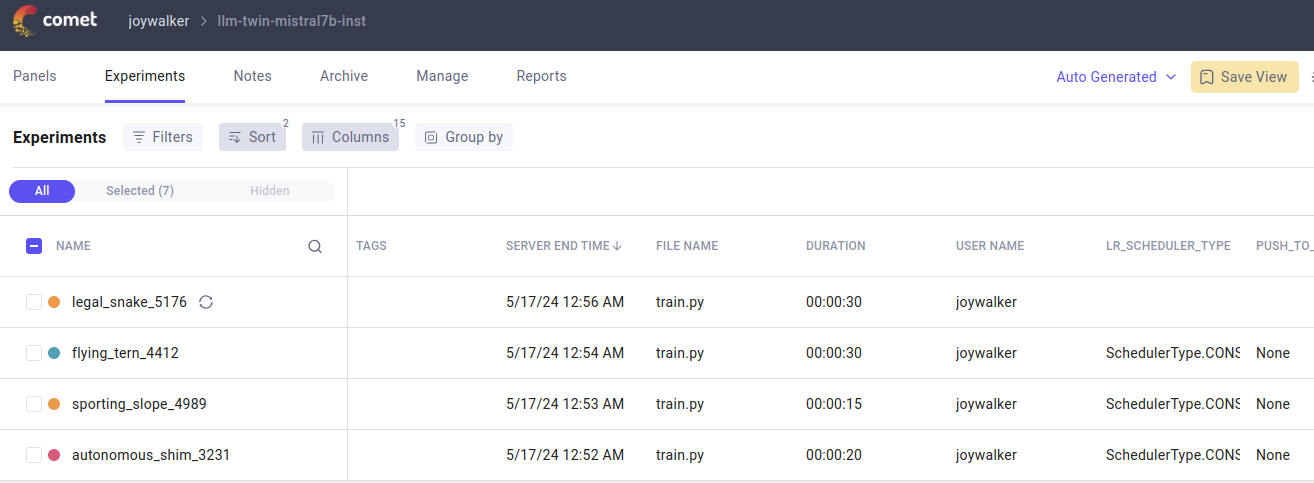
Task: Show Selected (7) experiments
Action: (x=140, y=191)
